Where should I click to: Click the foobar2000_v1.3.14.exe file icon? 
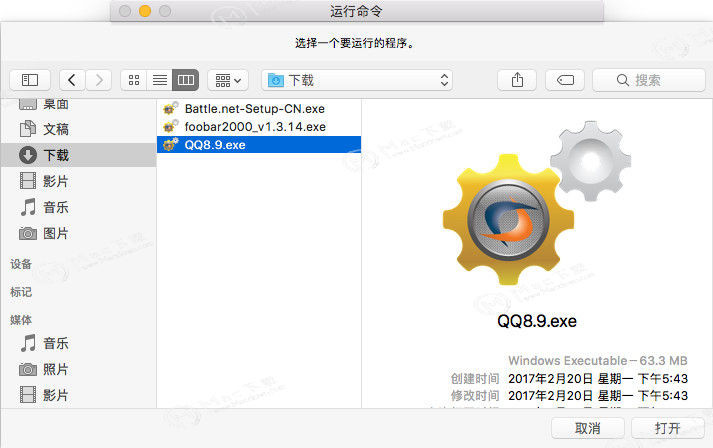171,126
